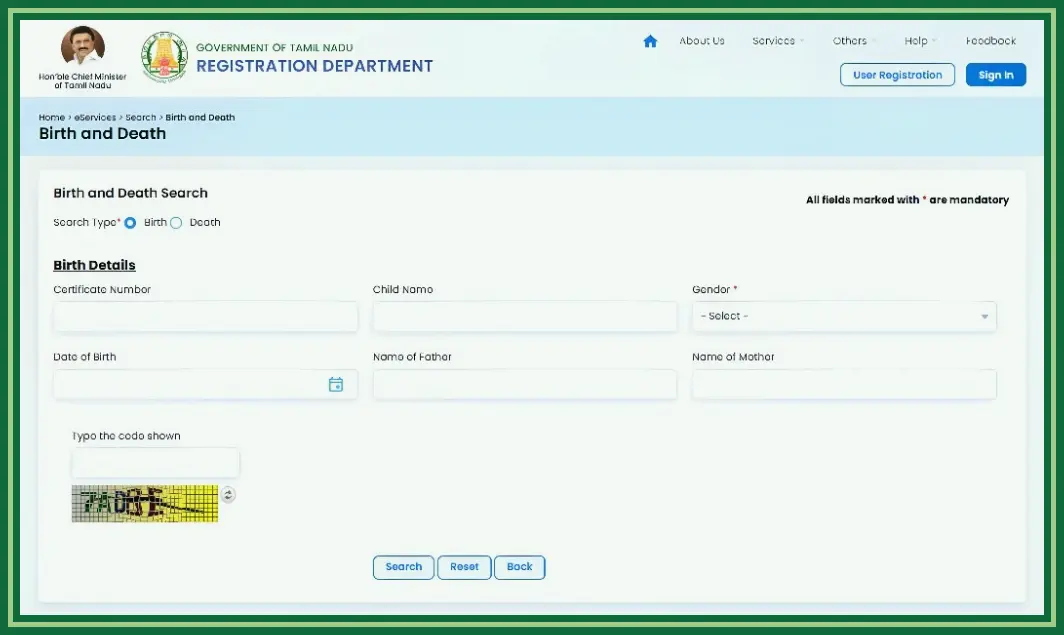Focus the Name of Mother field
This screenshot has height=635, width=1064.
tap(844, 385)
